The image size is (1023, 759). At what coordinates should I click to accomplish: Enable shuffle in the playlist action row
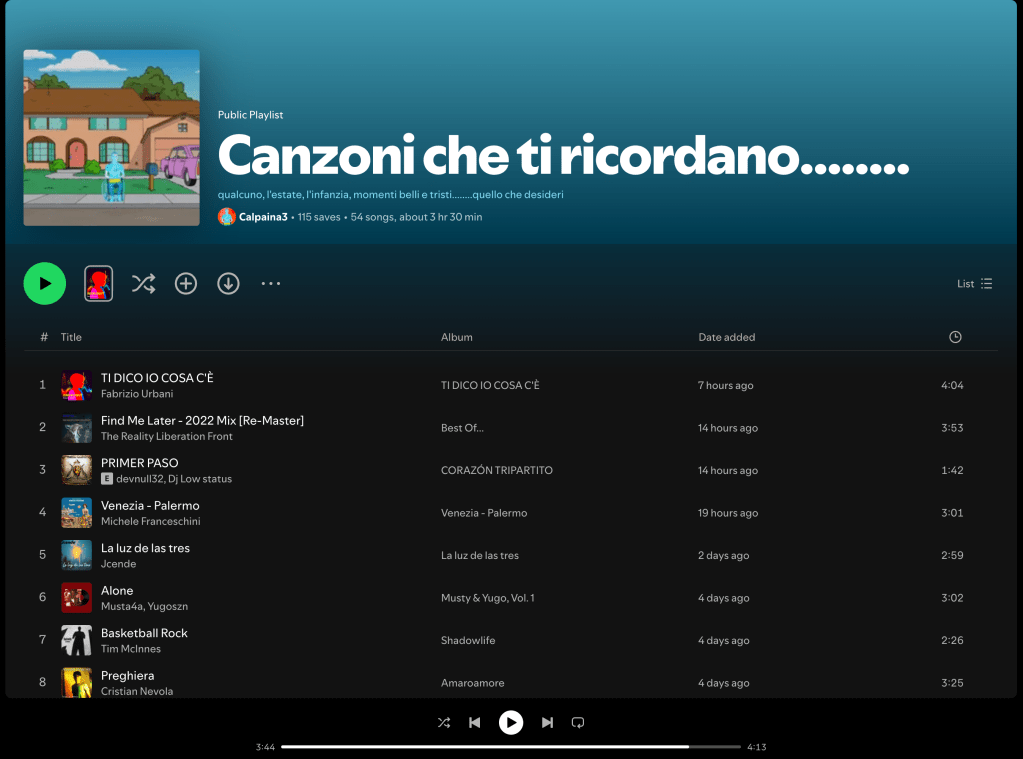click(144, 283)
